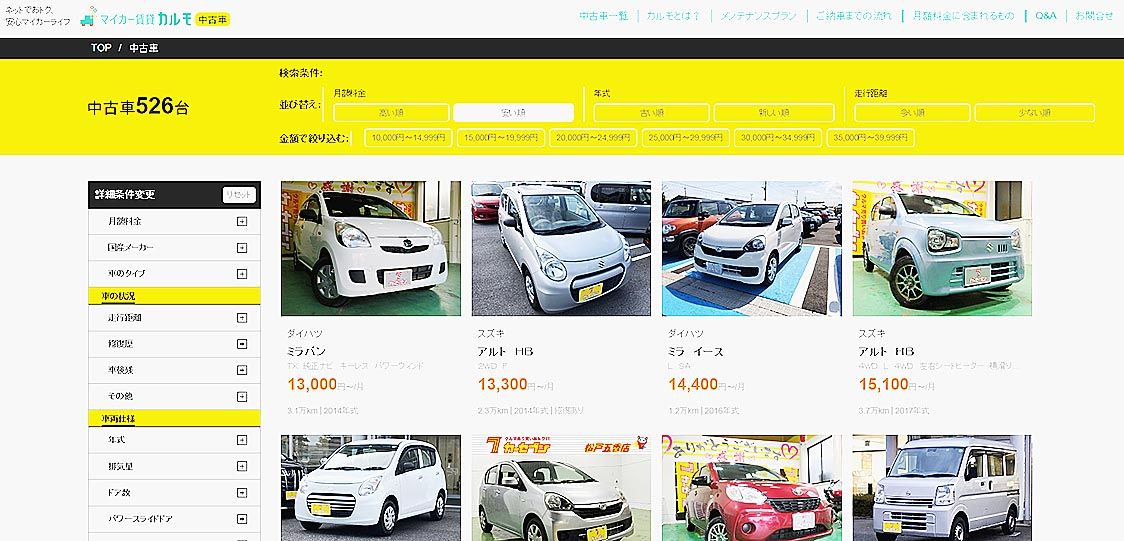
Task: Expand the その他 filter row
Action: [174, 396]
